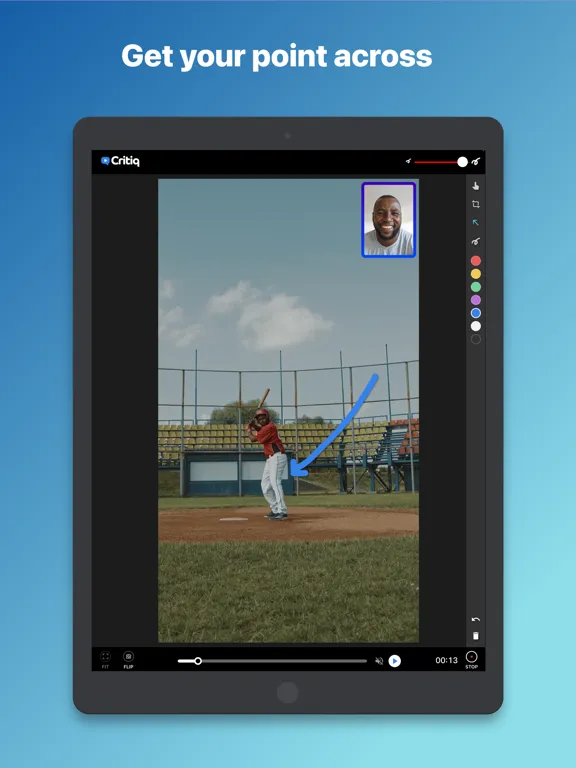Pick the yellow color swatch
Image resolution: width=576 pixels, height=768 pixels.
tap(476, 274)
